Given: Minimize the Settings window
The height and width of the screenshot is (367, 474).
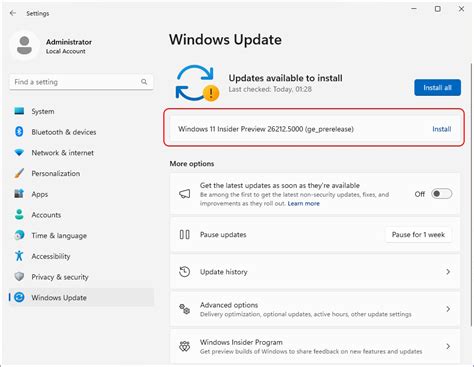Looking at the screenshot, I should click(x=414, y=9).
